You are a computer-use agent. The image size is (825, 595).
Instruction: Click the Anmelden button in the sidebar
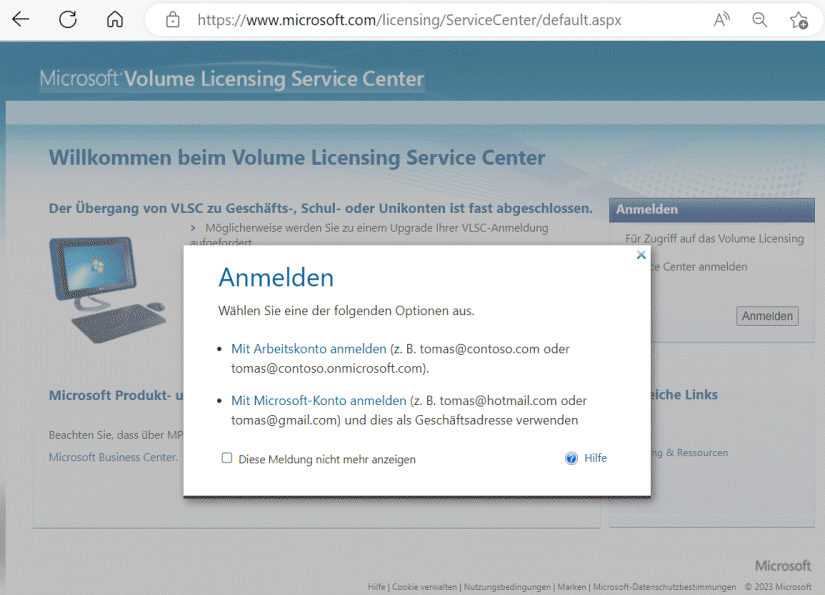click(x=767, y=316)
